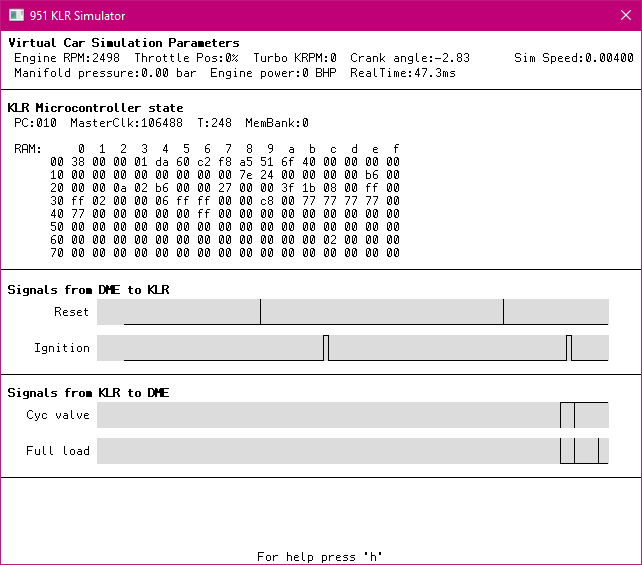Select RAM value 38 in row 00

78,162
